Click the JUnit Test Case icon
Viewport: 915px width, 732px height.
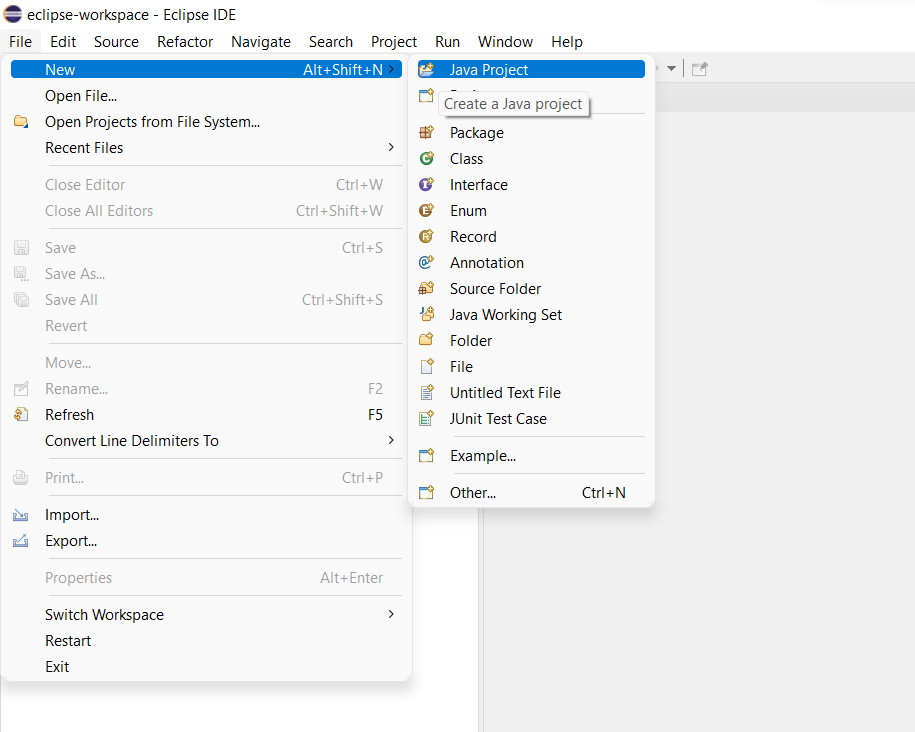coord(427,418)
